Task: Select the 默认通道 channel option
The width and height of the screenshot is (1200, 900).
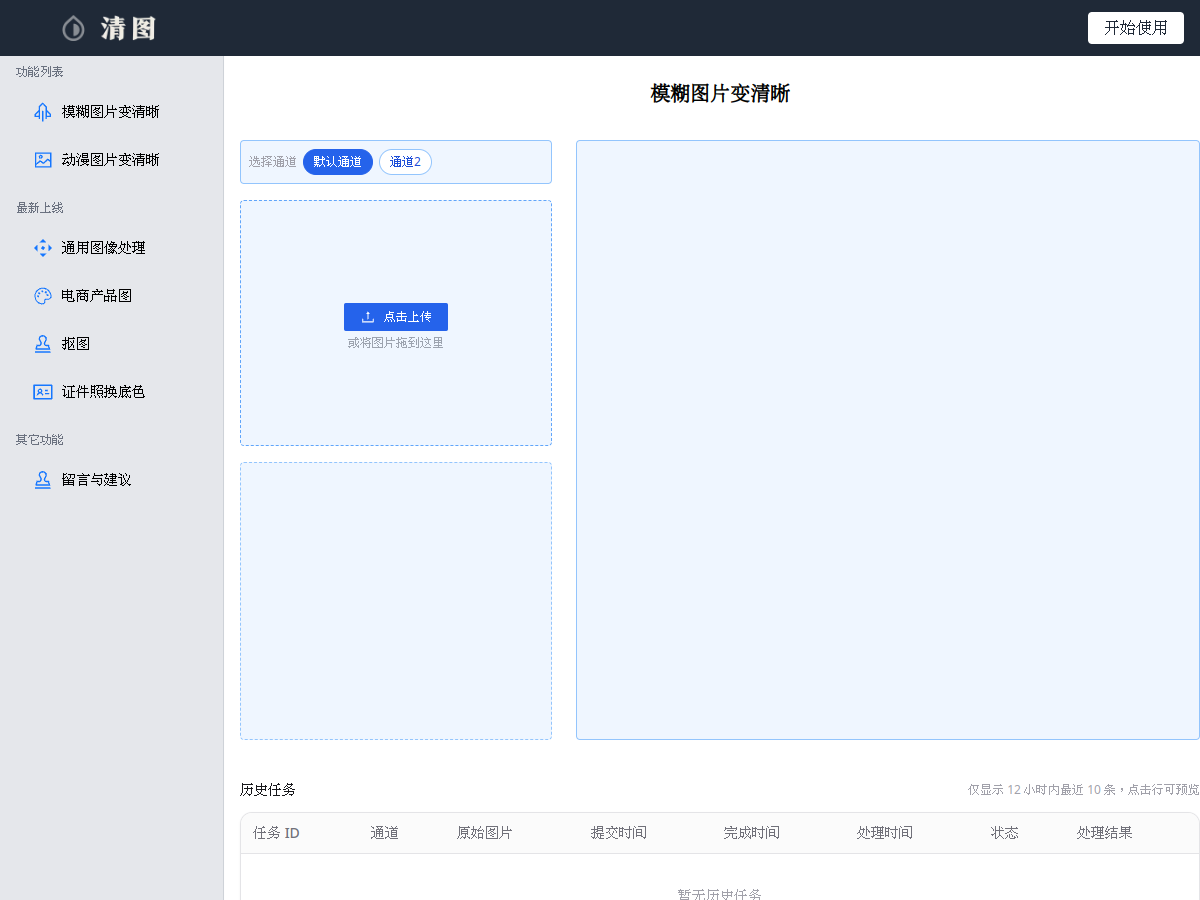Action: tap(338, 162)
